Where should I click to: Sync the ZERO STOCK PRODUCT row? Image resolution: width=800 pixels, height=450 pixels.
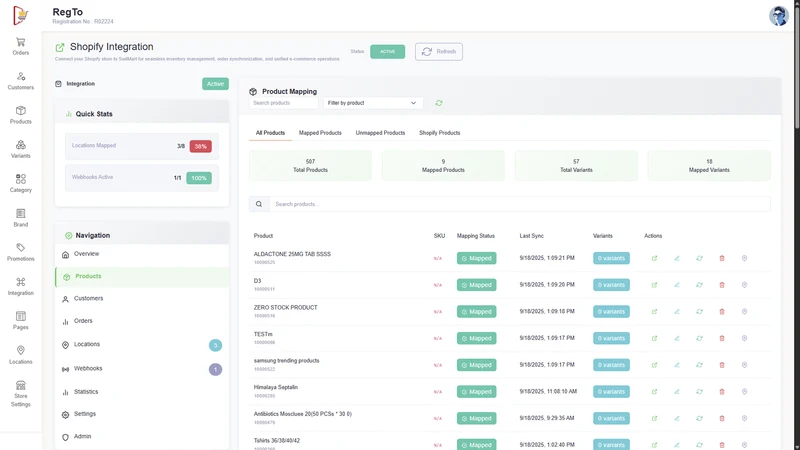[699, 311]
